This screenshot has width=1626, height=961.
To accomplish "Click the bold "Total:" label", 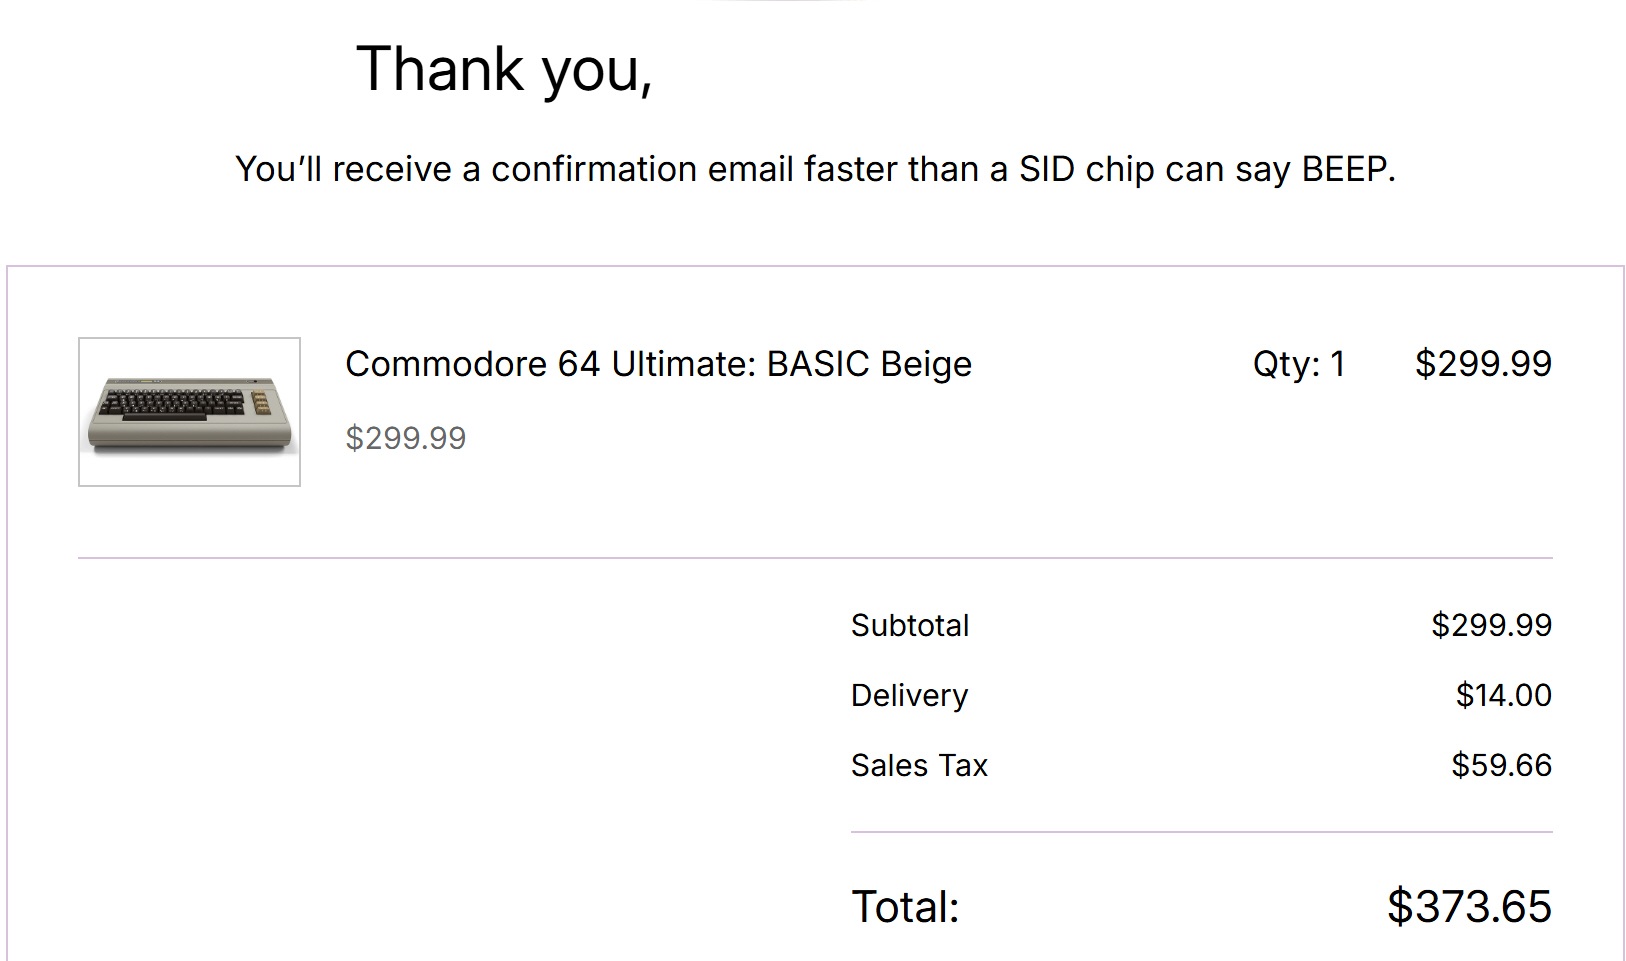I will pyautogui.click(x=904, y=907).
